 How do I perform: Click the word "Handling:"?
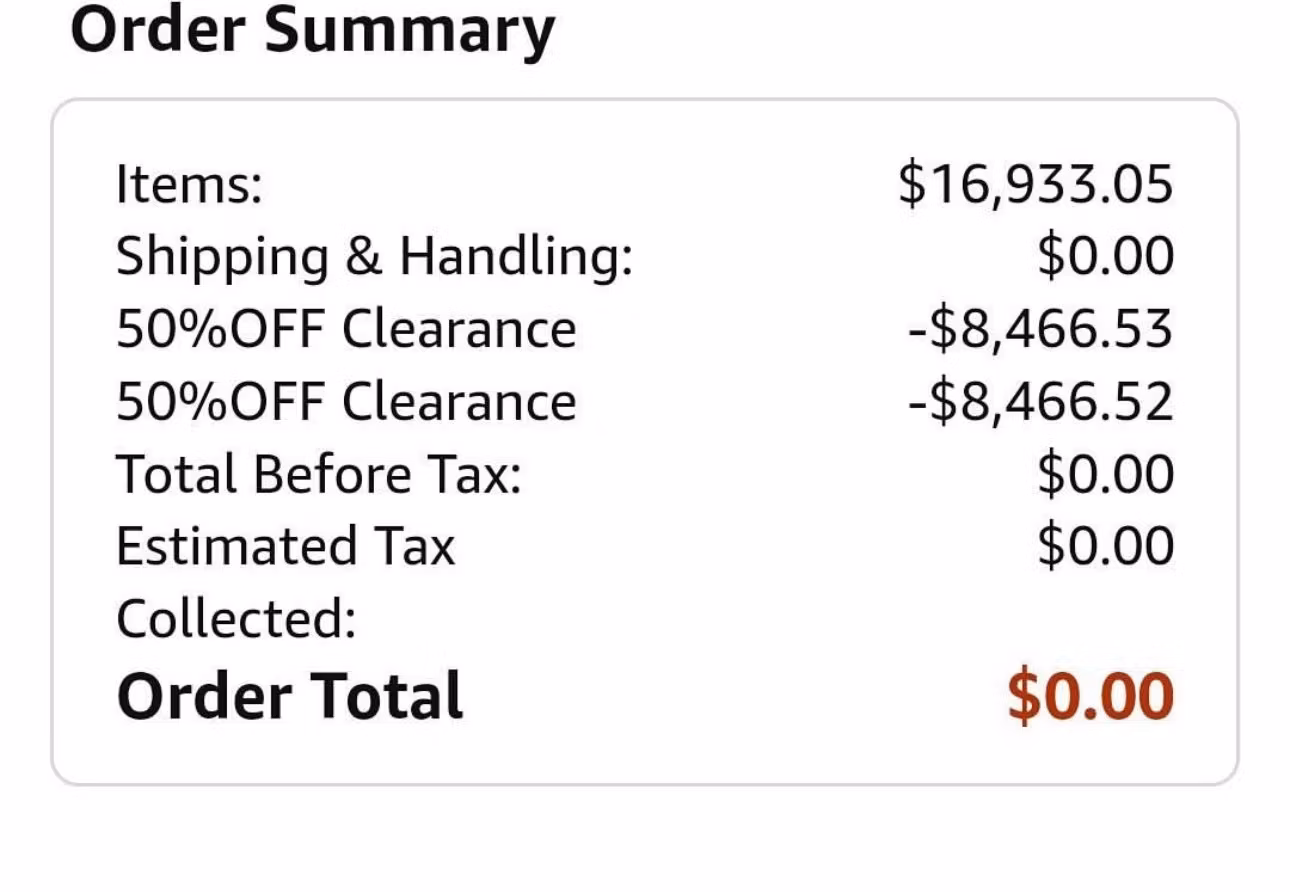coord(516,257)
